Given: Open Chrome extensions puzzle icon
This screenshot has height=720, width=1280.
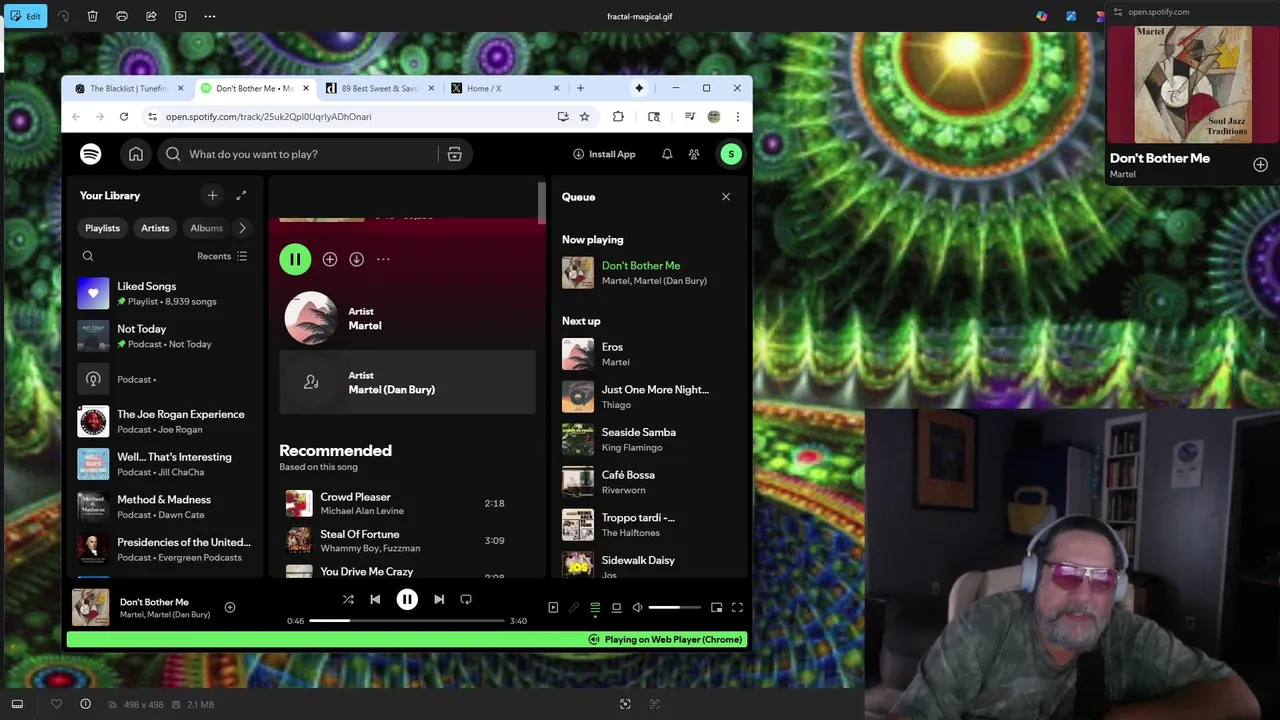Looking at the screenshot, I should (x=618, y=117).
